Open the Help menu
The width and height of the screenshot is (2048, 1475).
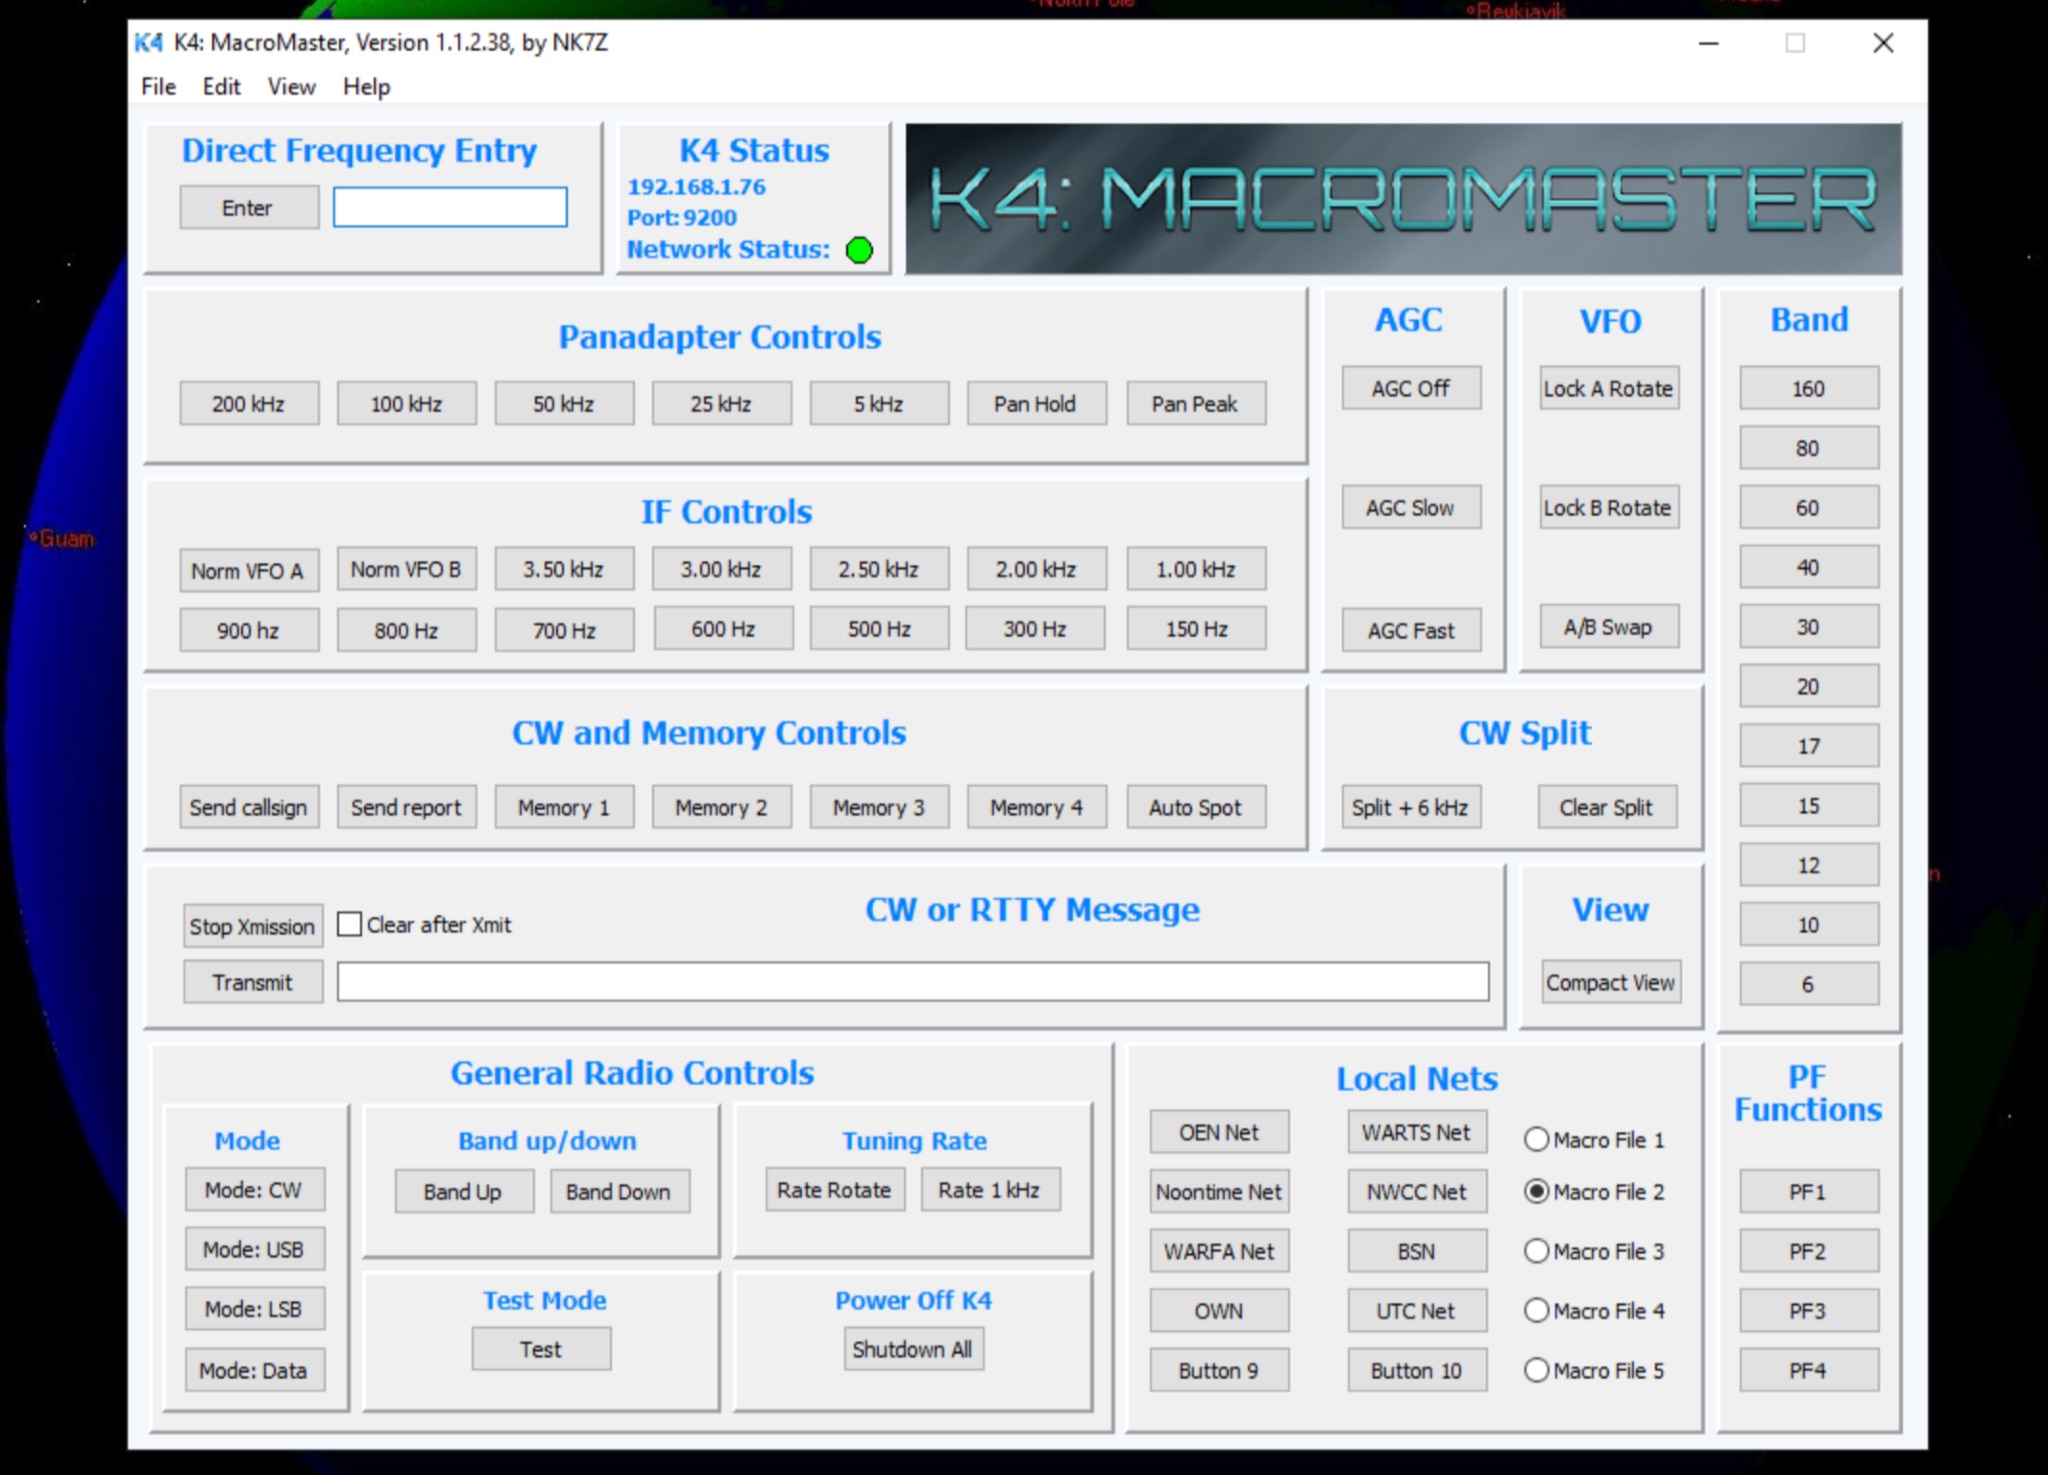point(366,87)
